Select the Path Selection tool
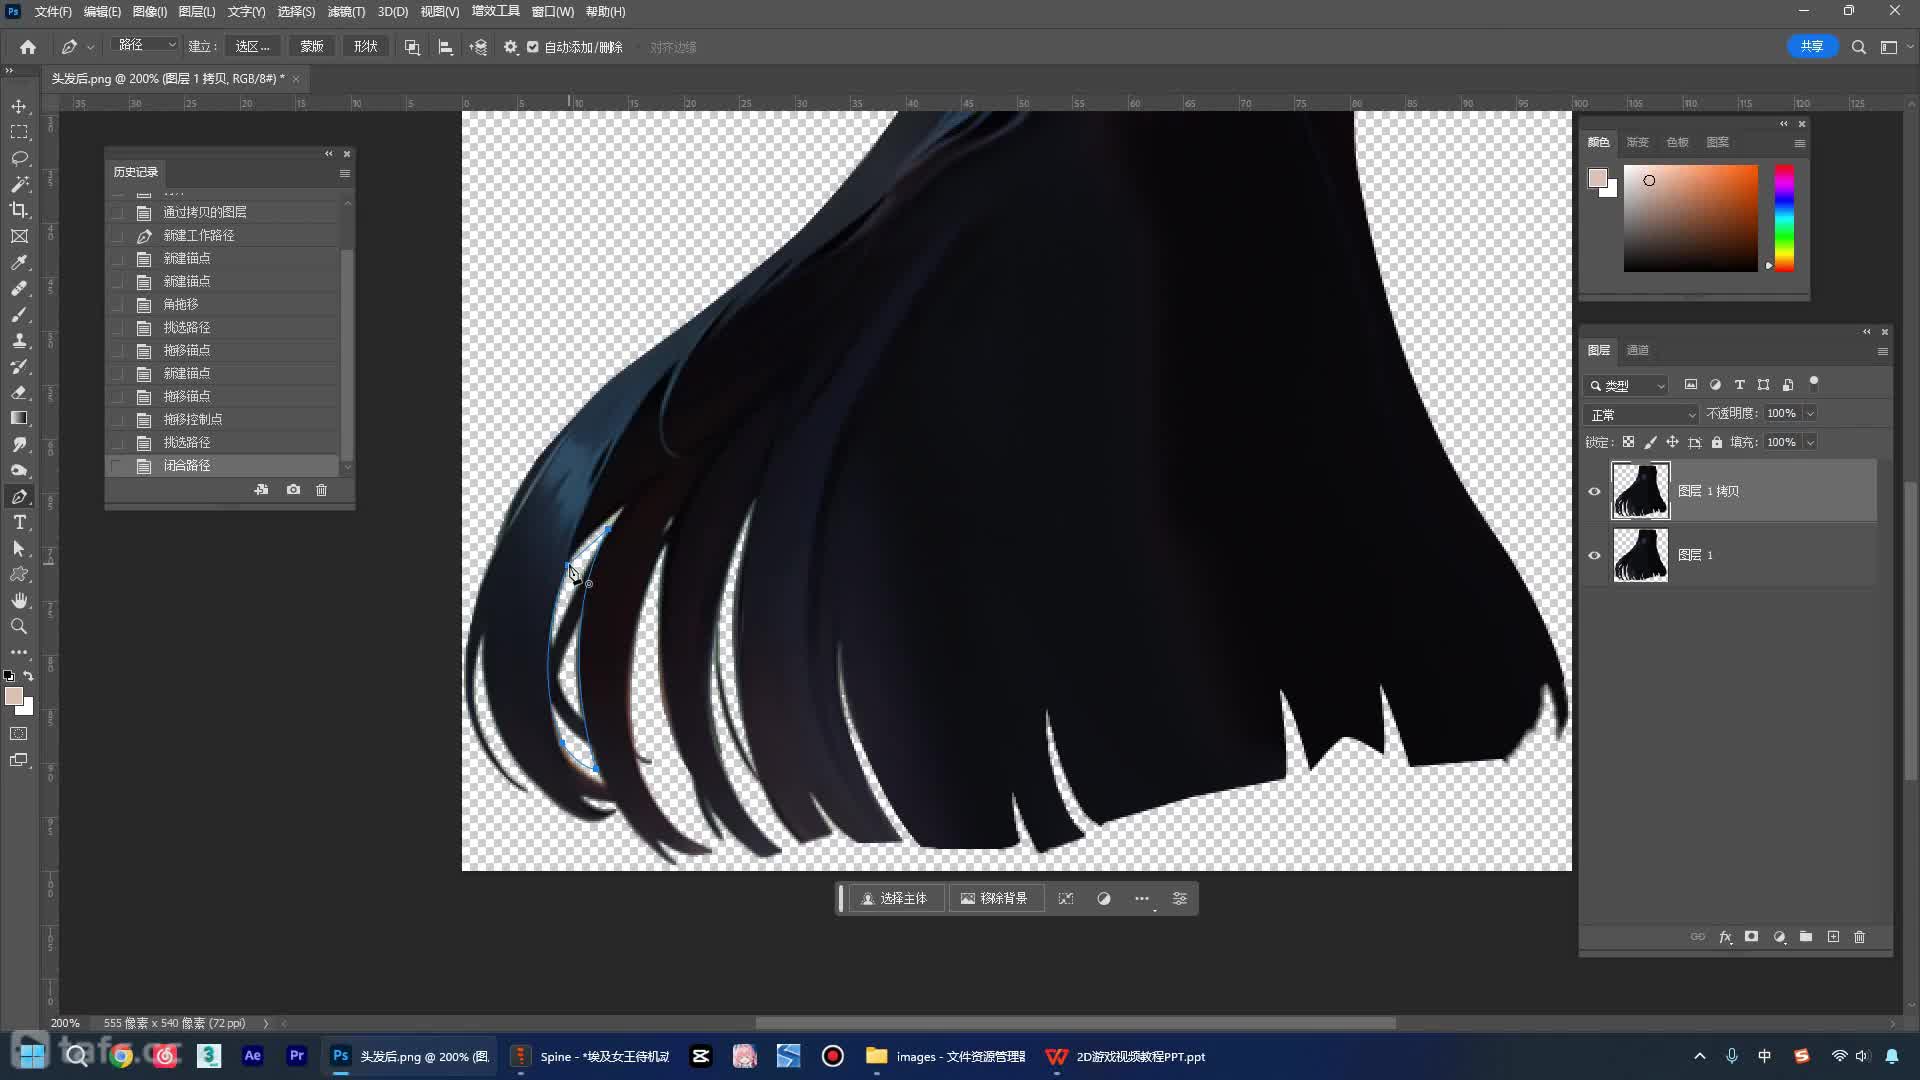This screenshot has width=1920, height=1080. coord(19,548)
